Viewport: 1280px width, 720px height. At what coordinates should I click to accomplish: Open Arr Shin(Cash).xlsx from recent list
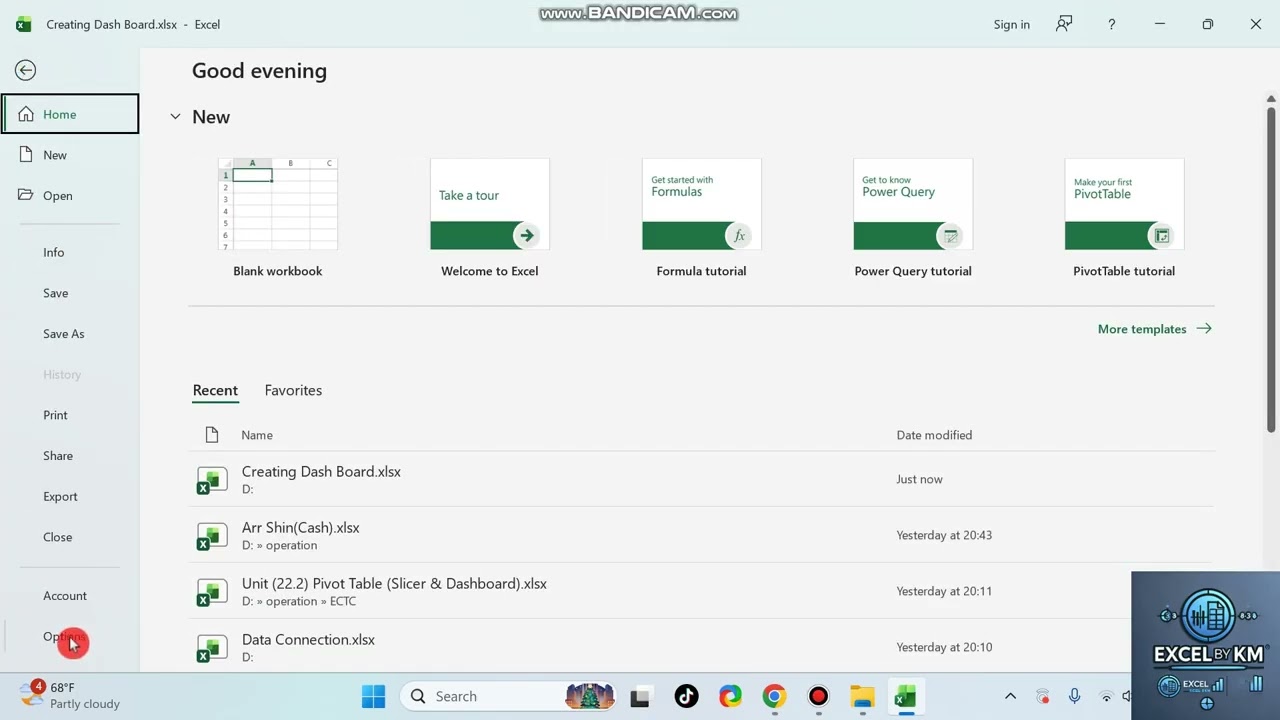700,535
